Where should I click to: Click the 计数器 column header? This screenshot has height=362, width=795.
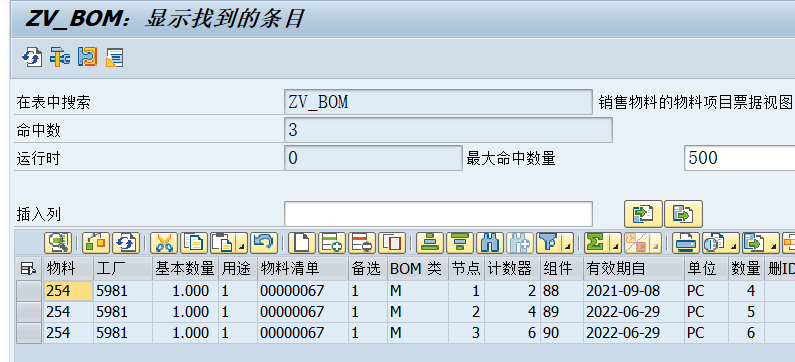click(512, 269)
